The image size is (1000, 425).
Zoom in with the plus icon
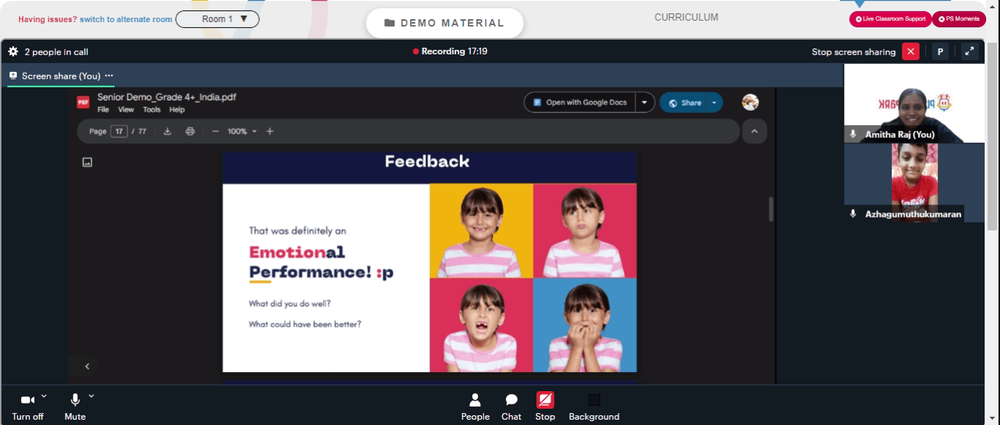[x=270, y=131]
